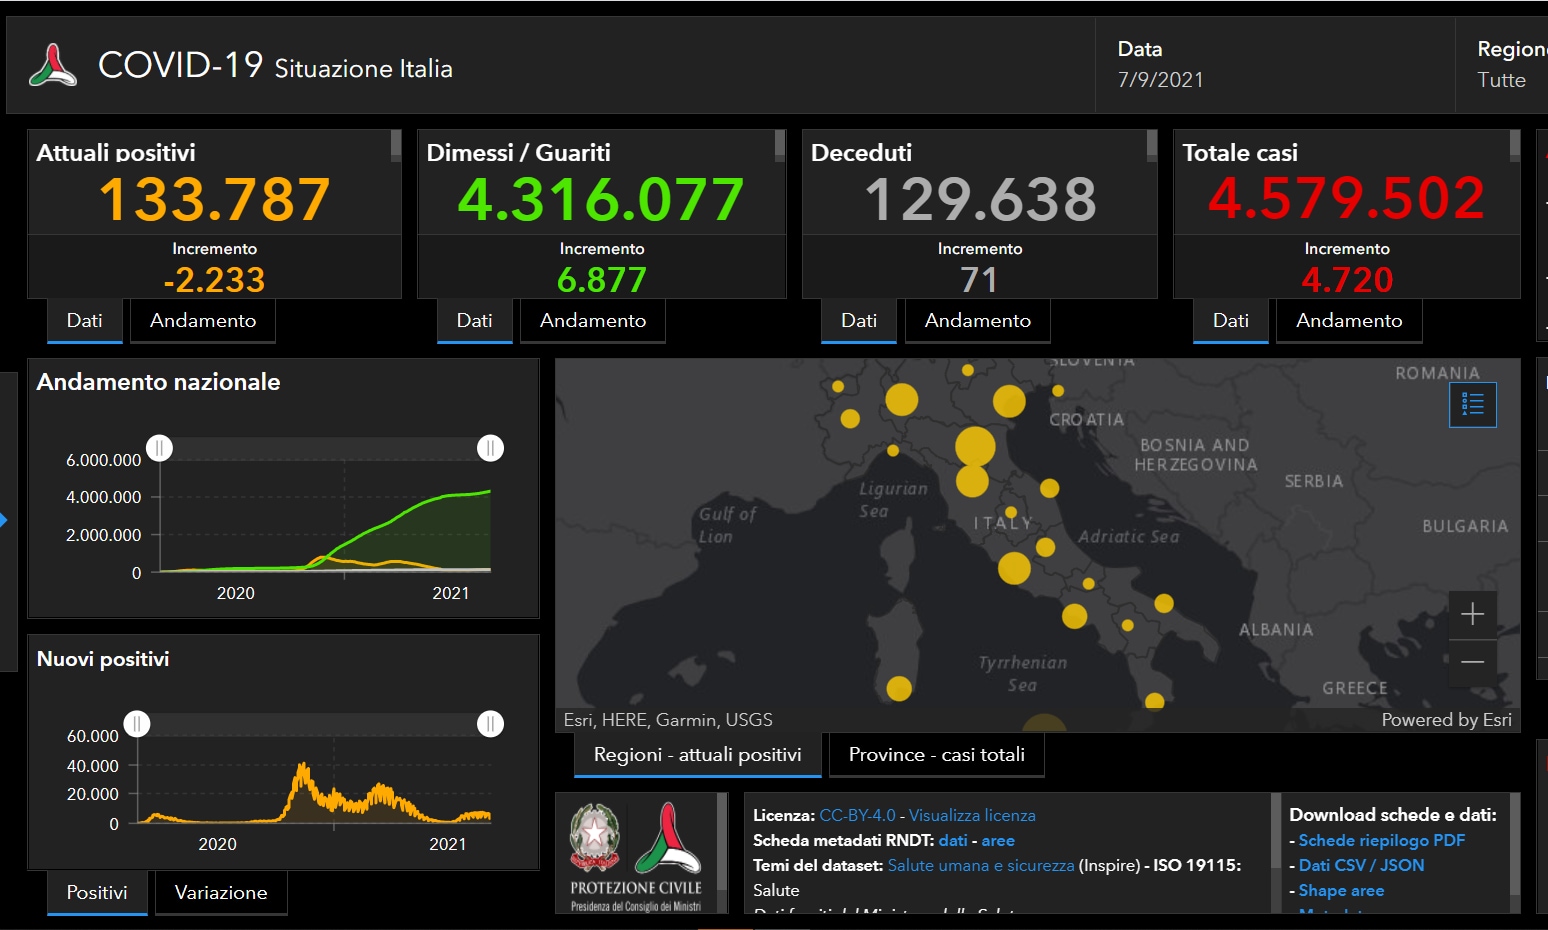This screenshot has height=930, width=1548.
Task: Zoom in on the Italy map
Action: 1472,614
